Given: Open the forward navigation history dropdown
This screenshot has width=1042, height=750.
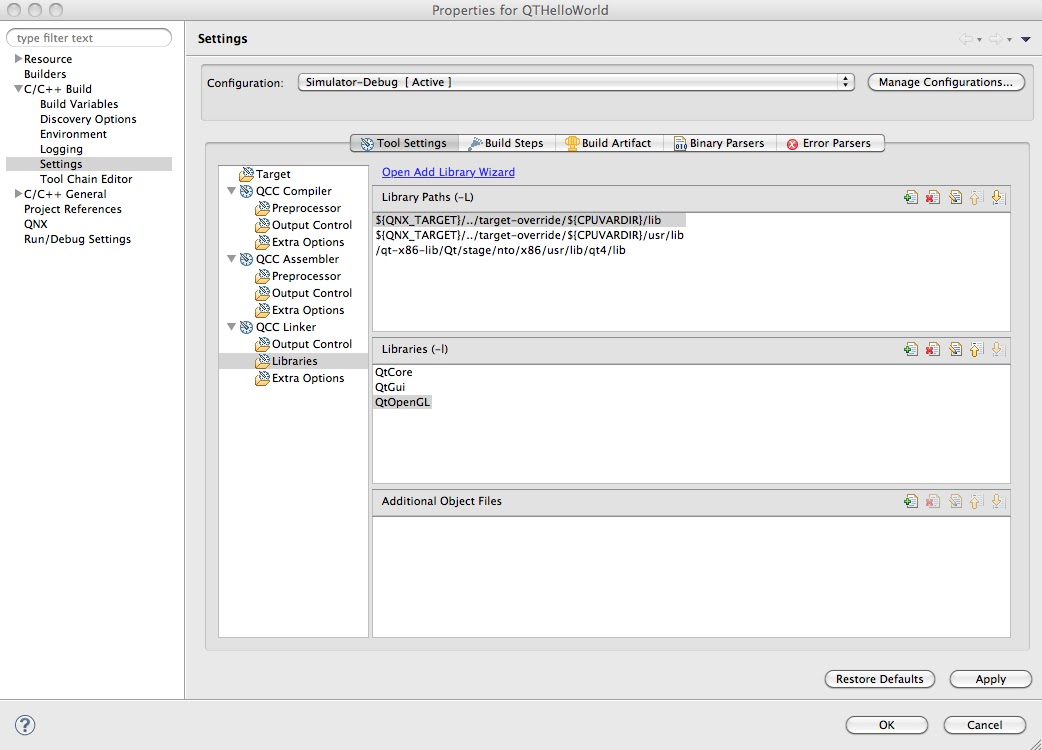Looking at the screenshot, I should coord(1009,40).
